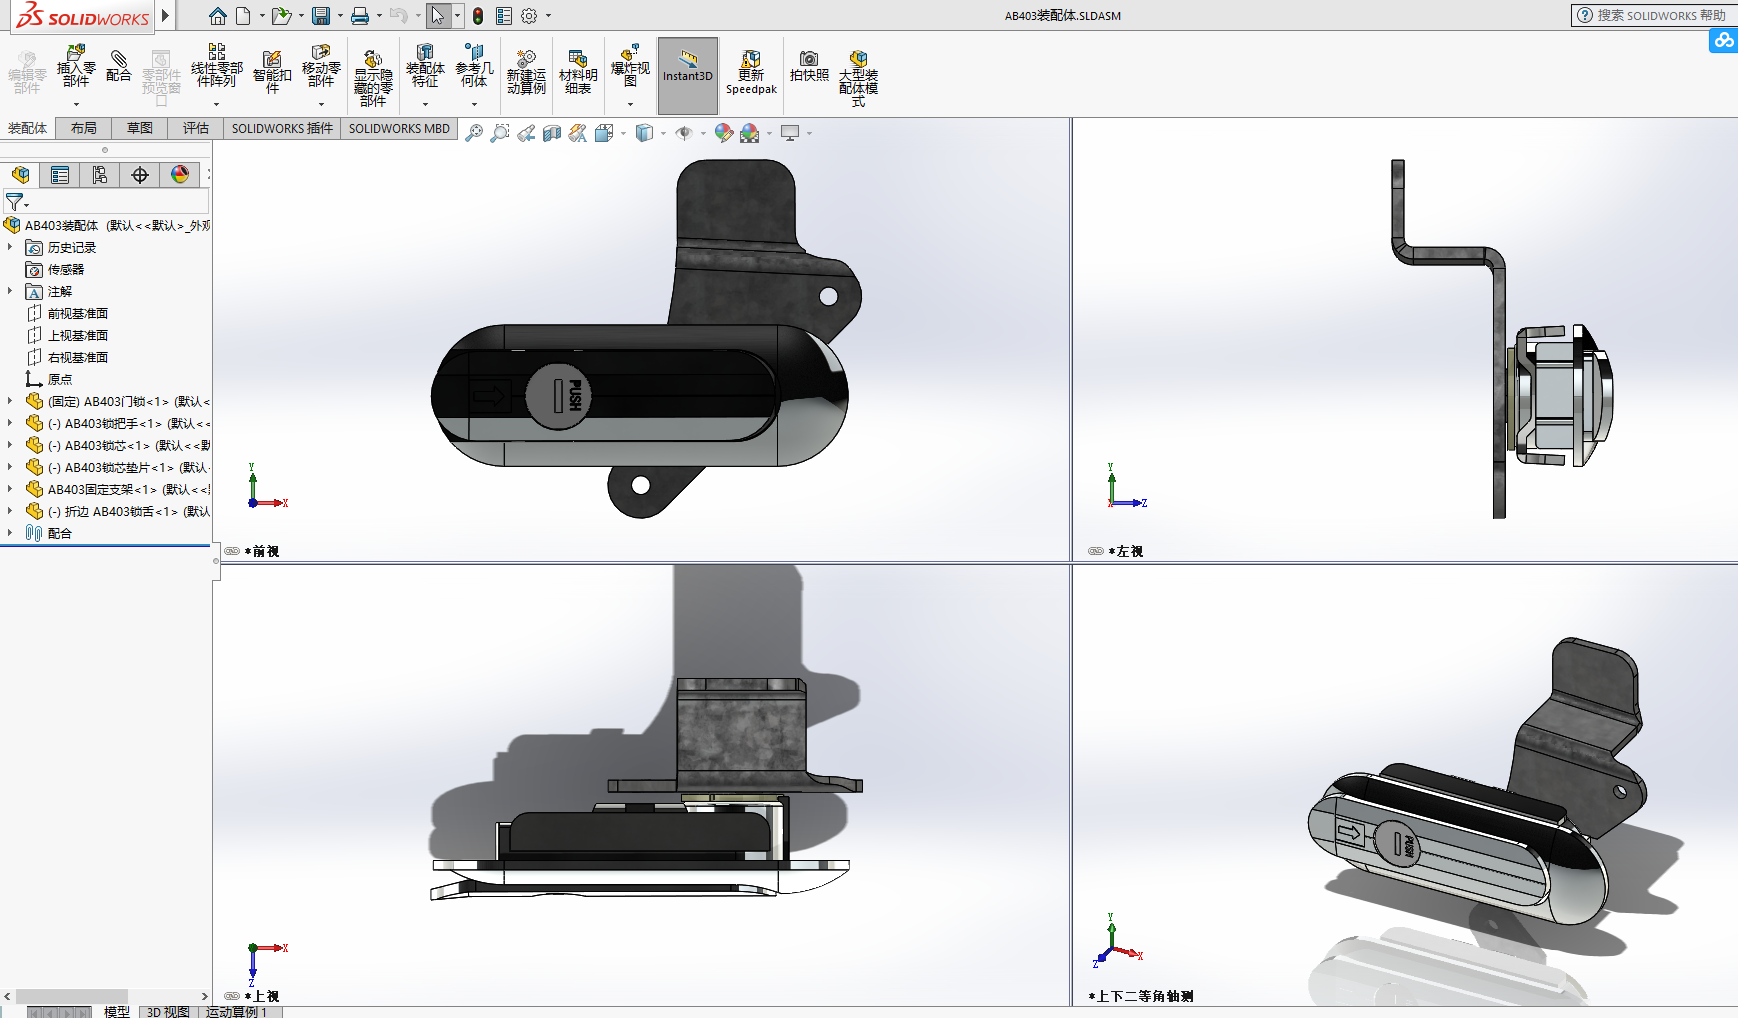This screenshot has width=1738, height=1018.
Task: Click 移动零部件 (Move Component) tool
Action: [321, 68]
